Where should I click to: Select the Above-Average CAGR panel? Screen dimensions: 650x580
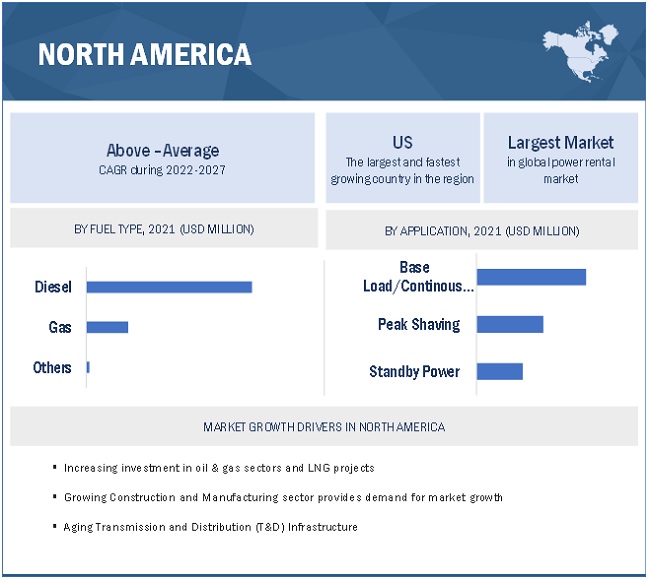click(x=162, y=158)
